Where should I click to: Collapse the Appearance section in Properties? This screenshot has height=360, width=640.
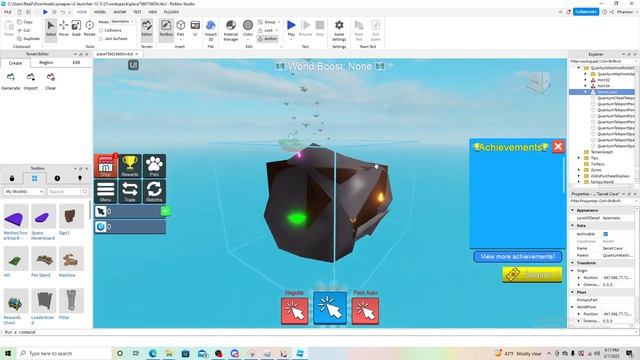pos(573,210)
